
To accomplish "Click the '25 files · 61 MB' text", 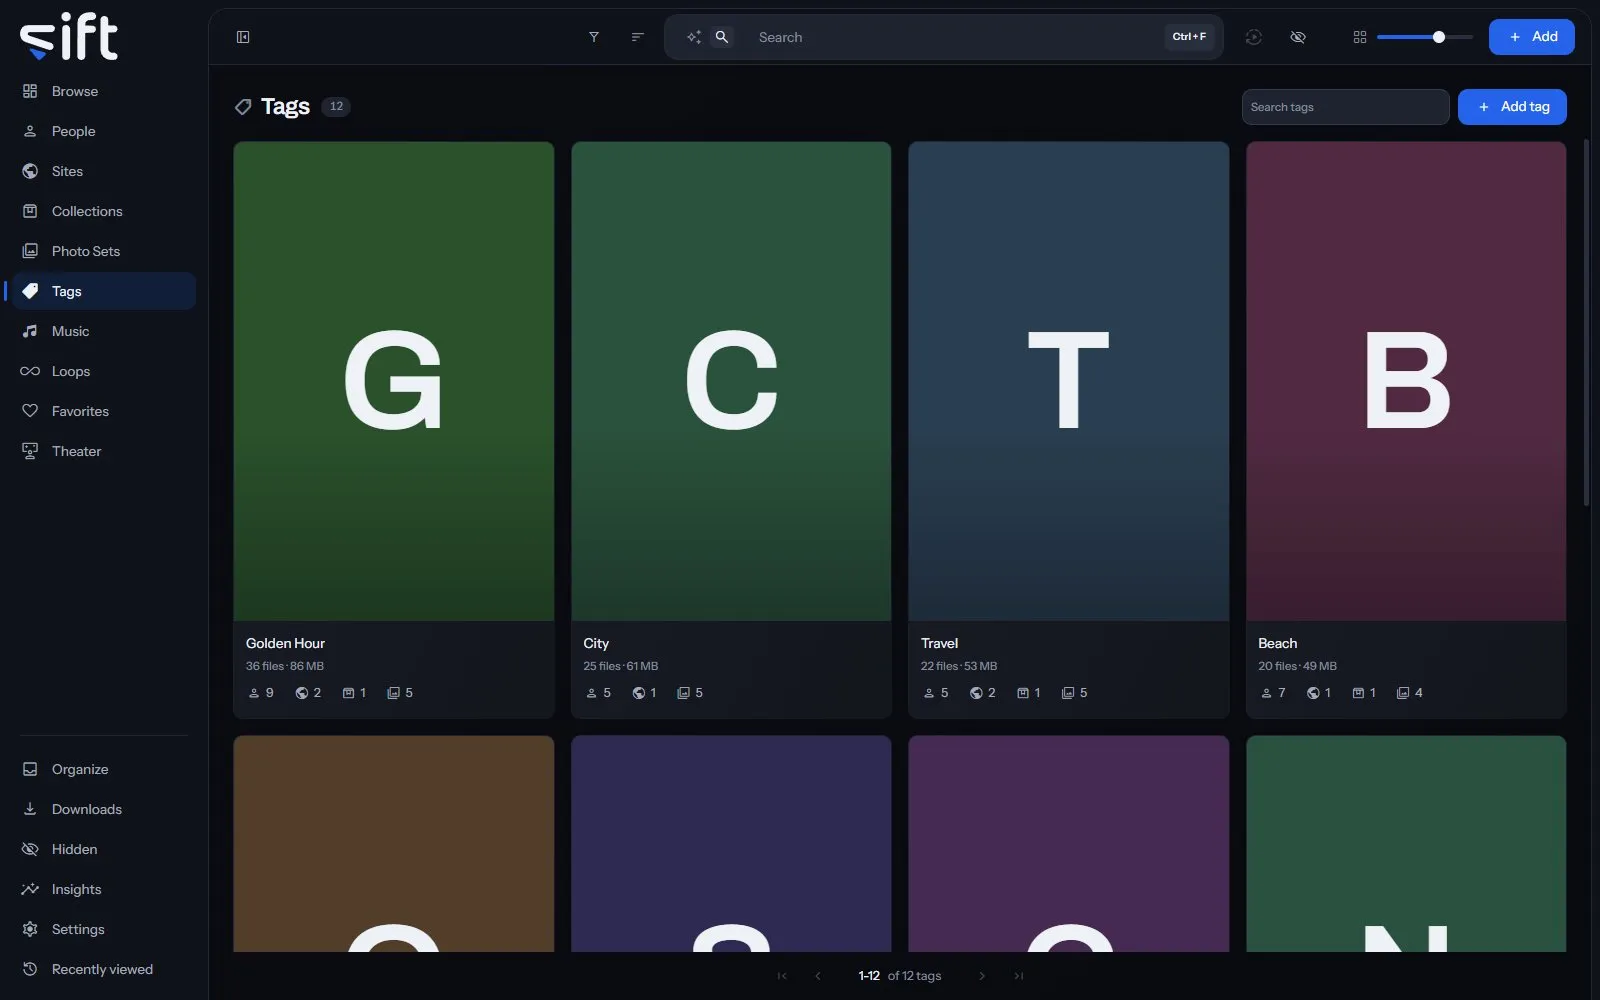I will pos(621,666).
